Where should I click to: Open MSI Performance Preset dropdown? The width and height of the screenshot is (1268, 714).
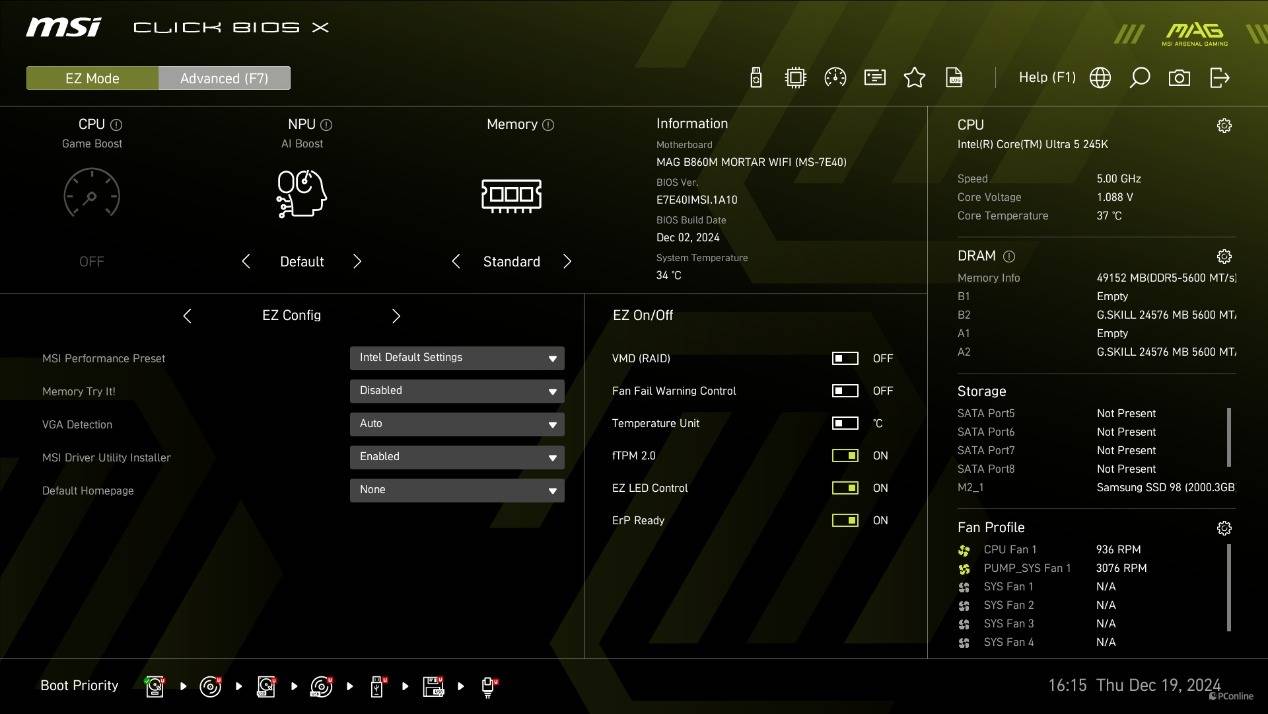[x=457, y=358]
